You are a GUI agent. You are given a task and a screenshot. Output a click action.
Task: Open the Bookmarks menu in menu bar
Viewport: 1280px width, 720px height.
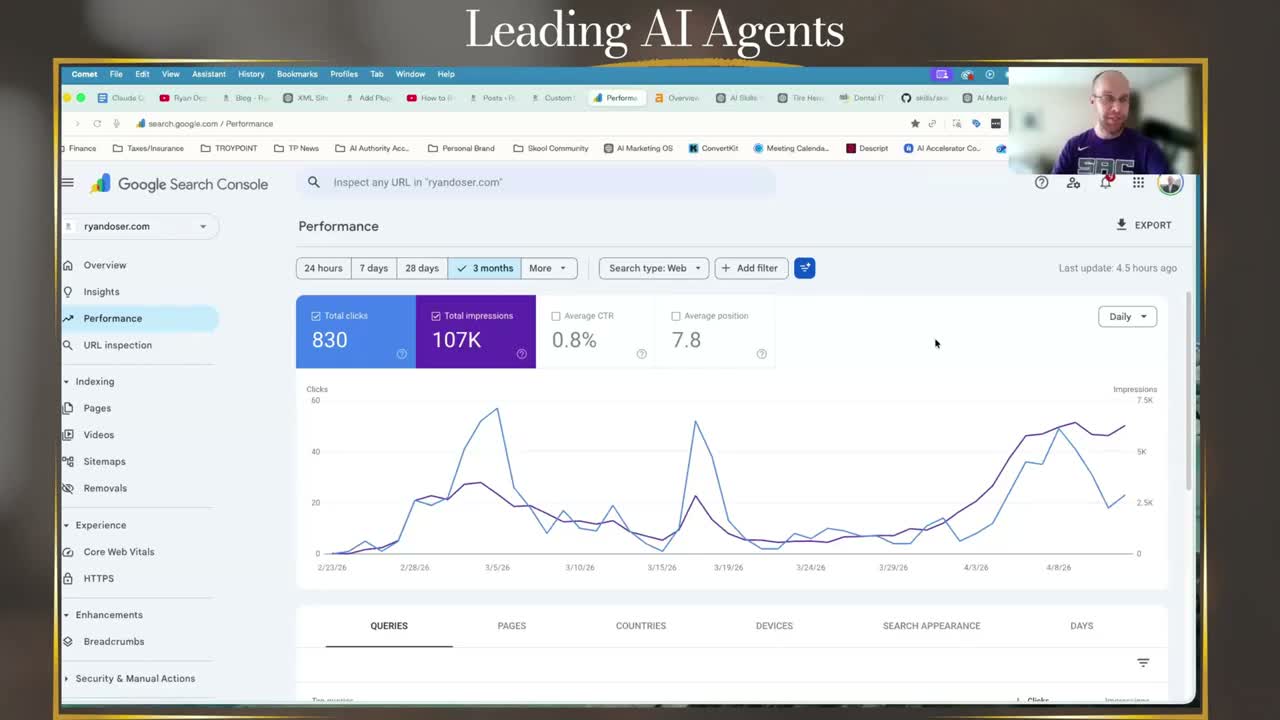click(297, 74)
